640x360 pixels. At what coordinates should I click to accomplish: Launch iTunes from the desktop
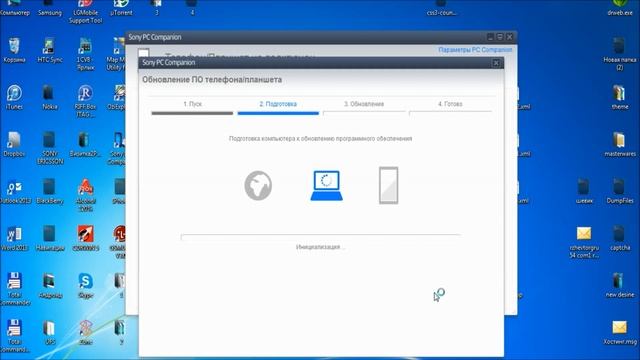(x=14, y=98)
